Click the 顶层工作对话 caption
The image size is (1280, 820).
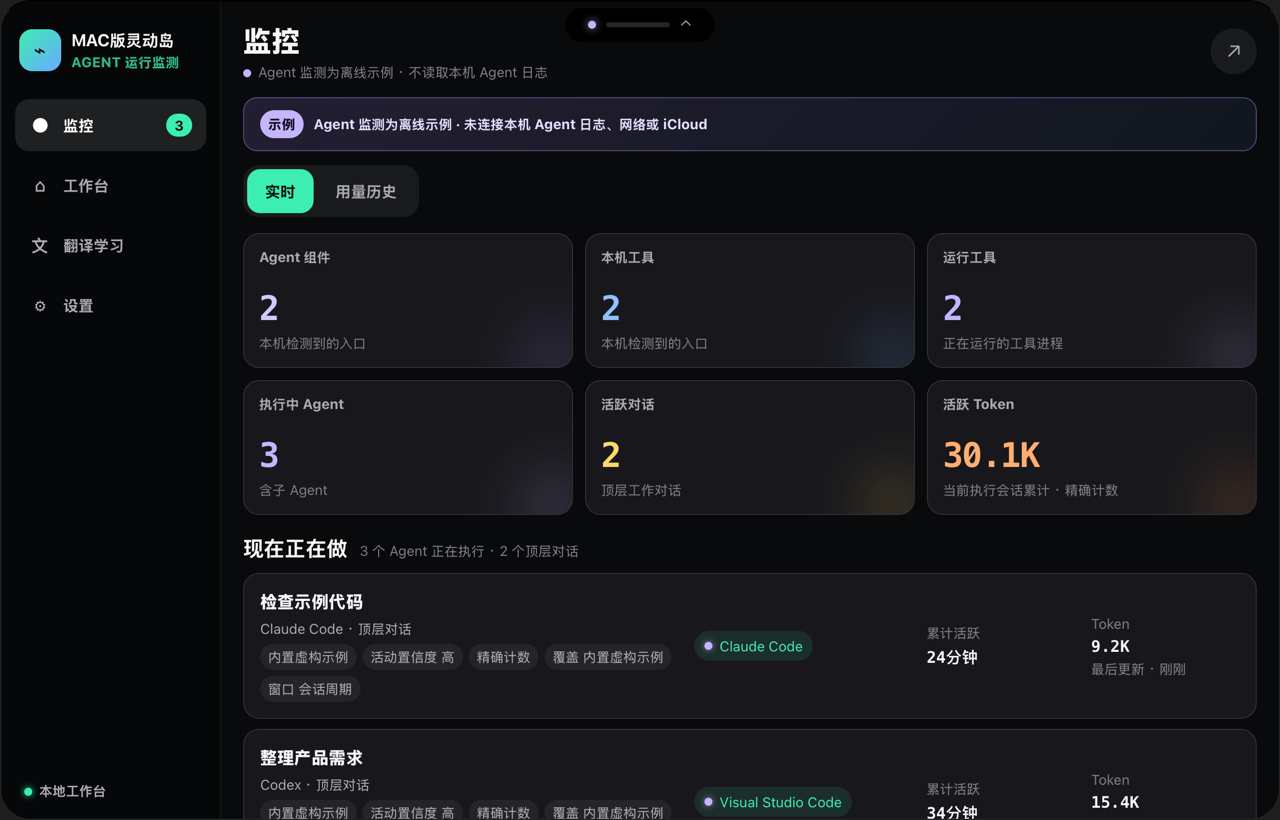641,490
